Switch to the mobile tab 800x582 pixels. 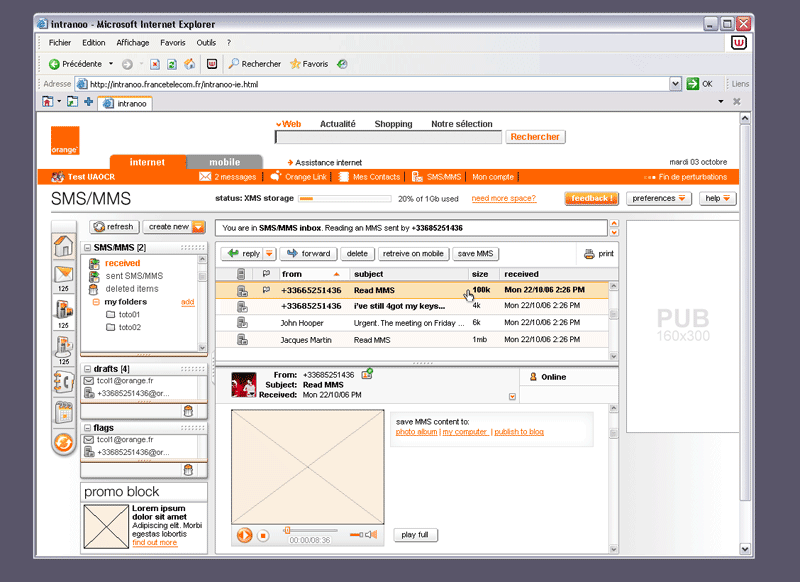point(224,162)
